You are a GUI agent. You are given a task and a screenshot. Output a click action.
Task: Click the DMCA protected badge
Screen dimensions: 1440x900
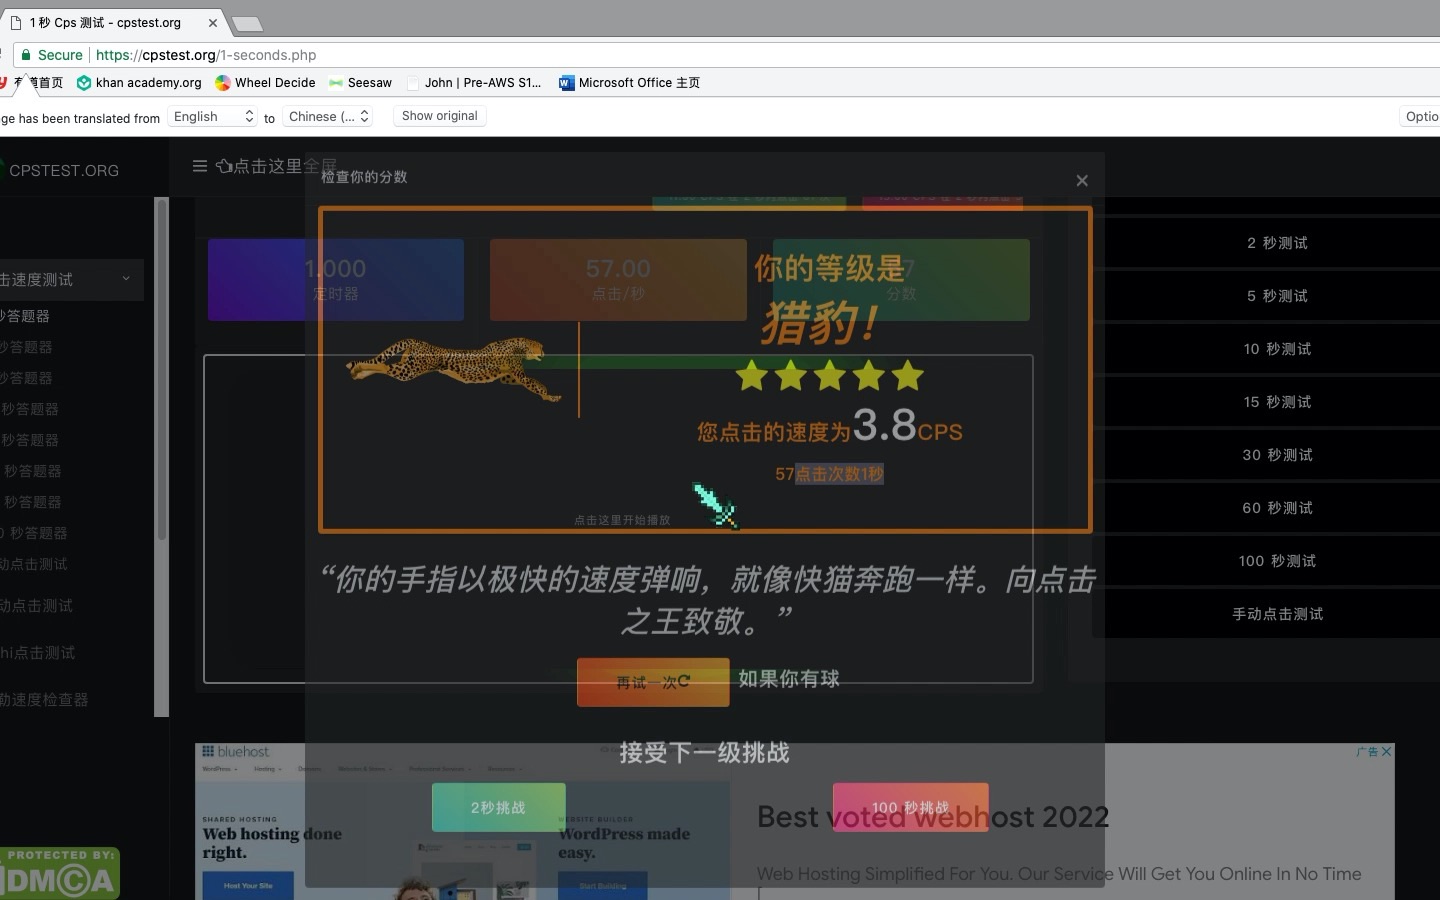[x=58, y=872]
